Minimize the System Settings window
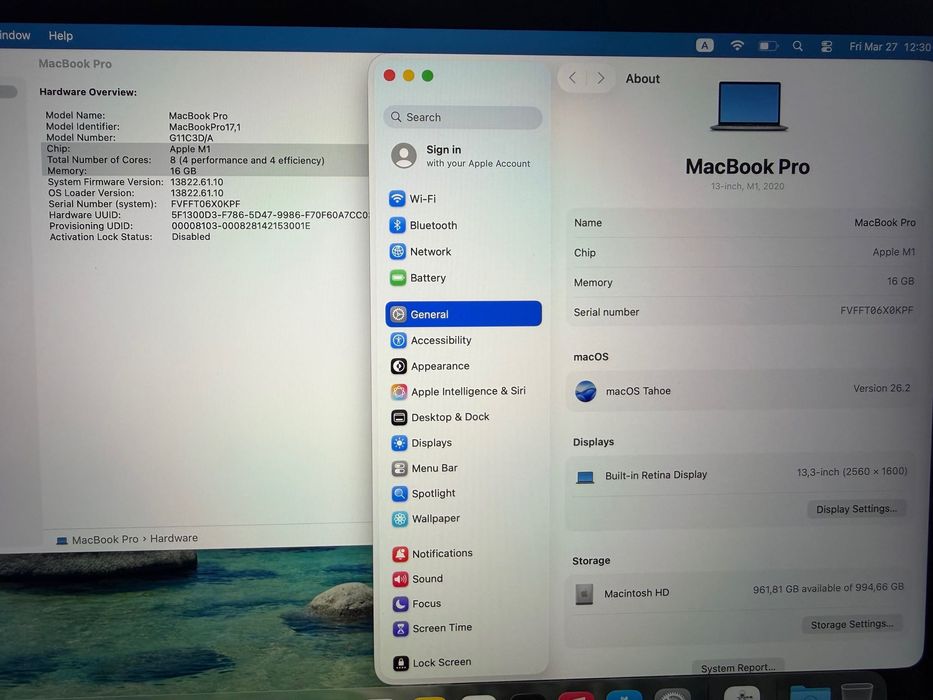Viewport: 933px width, 700px height. coord(409,75)
